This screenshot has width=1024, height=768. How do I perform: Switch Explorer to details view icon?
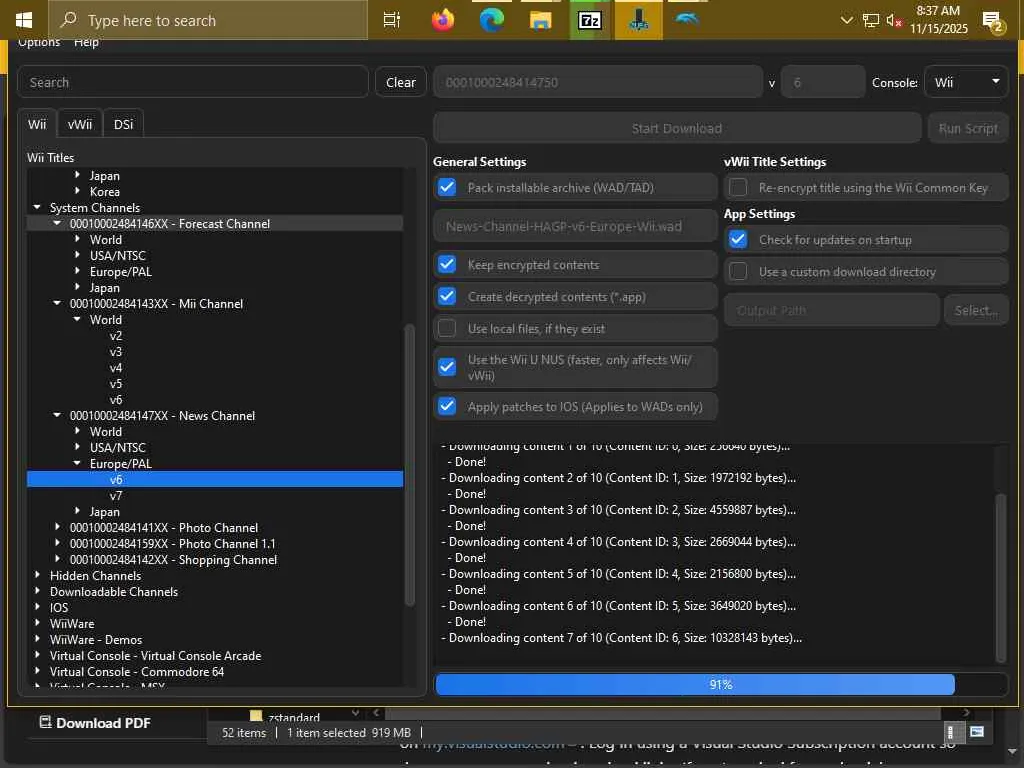[x=952, y=732]
